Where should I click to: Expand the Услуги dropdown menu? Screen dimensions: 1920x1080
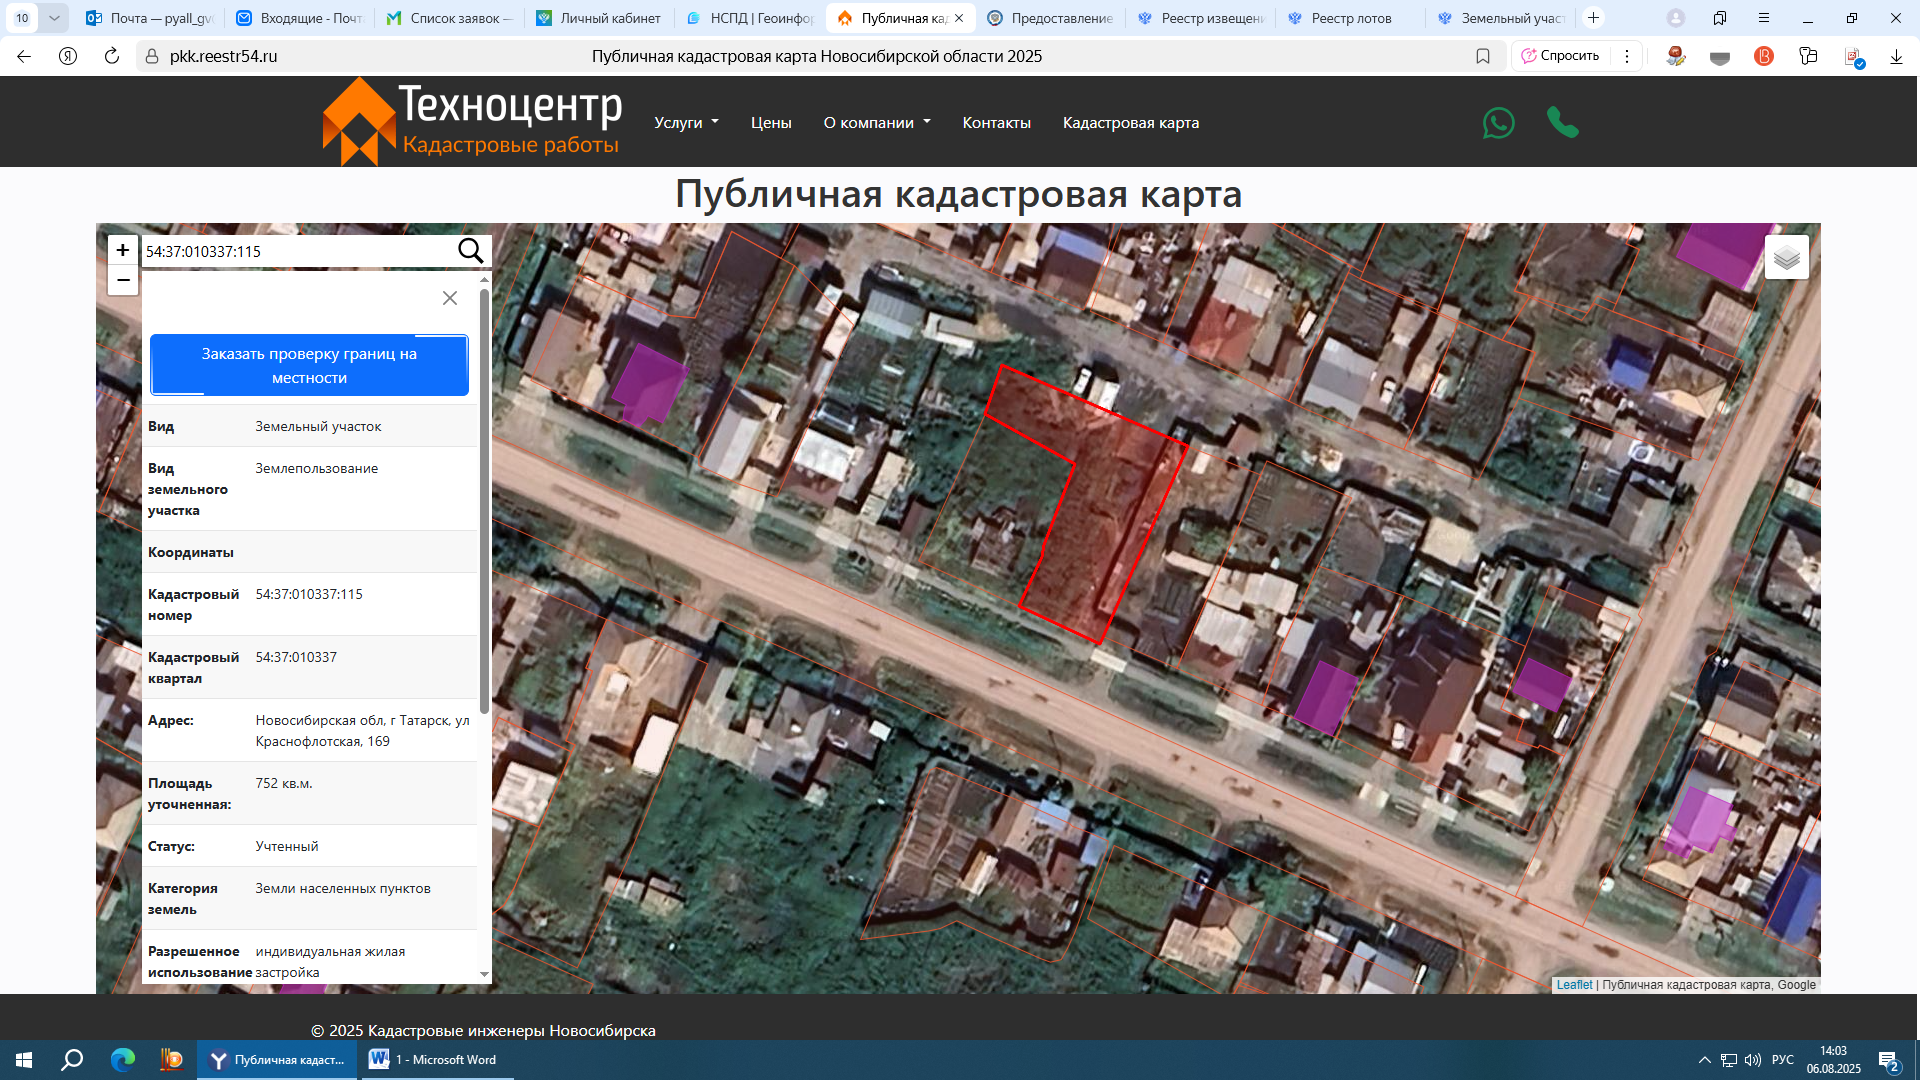tap(686, 123)
